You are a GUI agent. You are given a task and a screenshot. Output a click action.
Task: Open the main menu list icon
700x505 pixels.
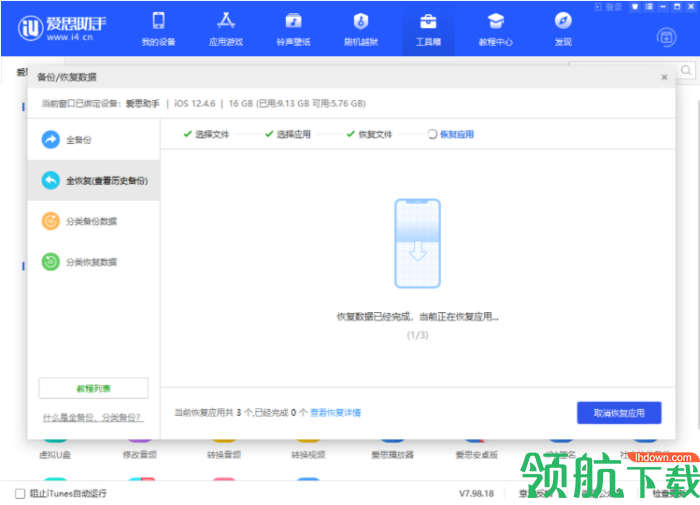(x=649, y=7)
